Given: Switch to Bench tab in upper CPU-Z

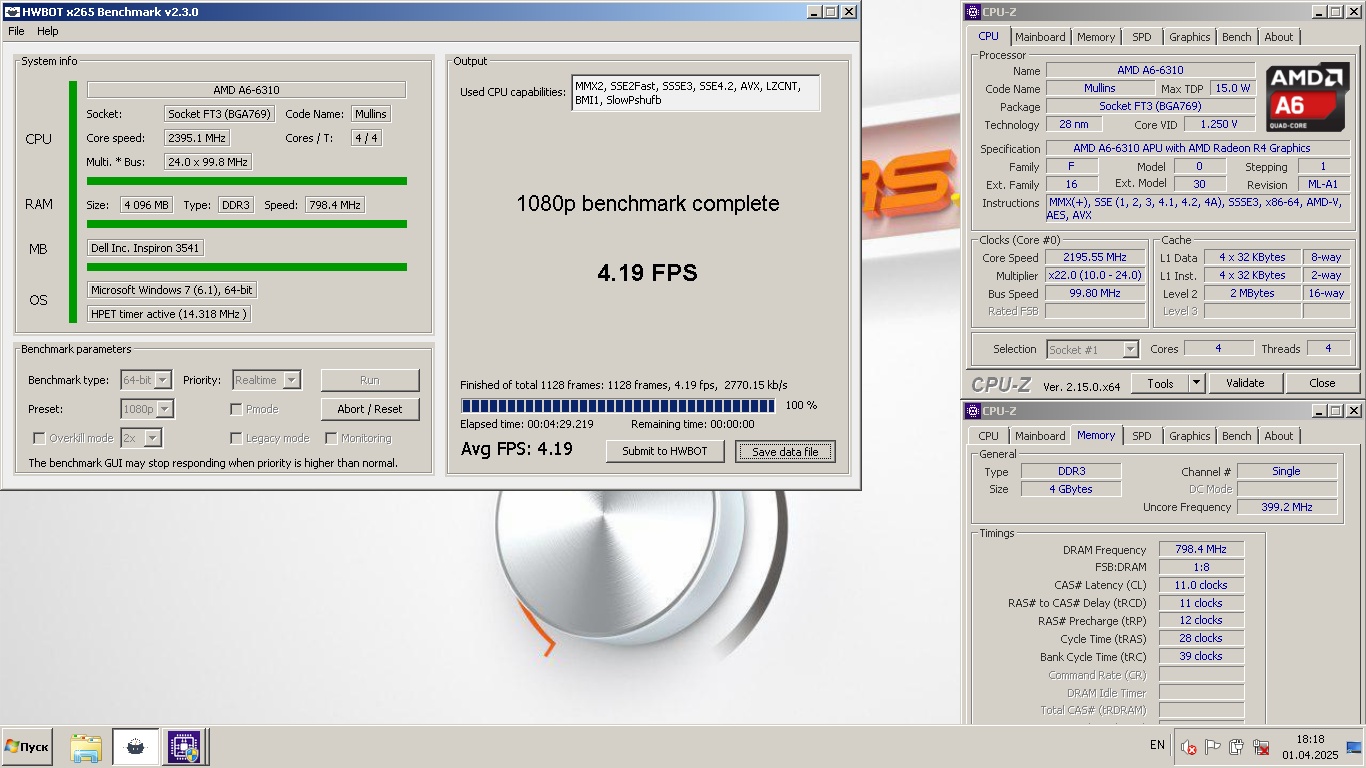Looking at the screenshot, I should point(1237,37).
